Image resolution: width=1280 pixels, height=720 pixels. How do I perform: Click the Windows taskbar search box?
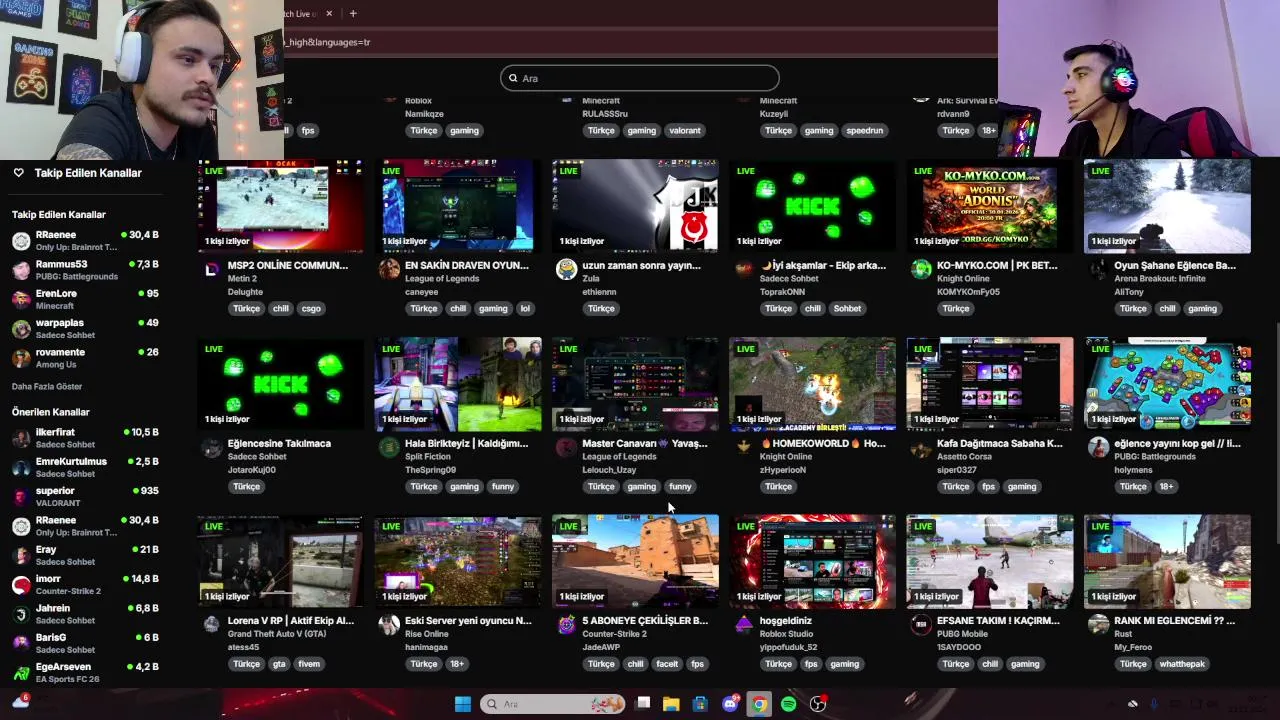click(x=552, y=704)
